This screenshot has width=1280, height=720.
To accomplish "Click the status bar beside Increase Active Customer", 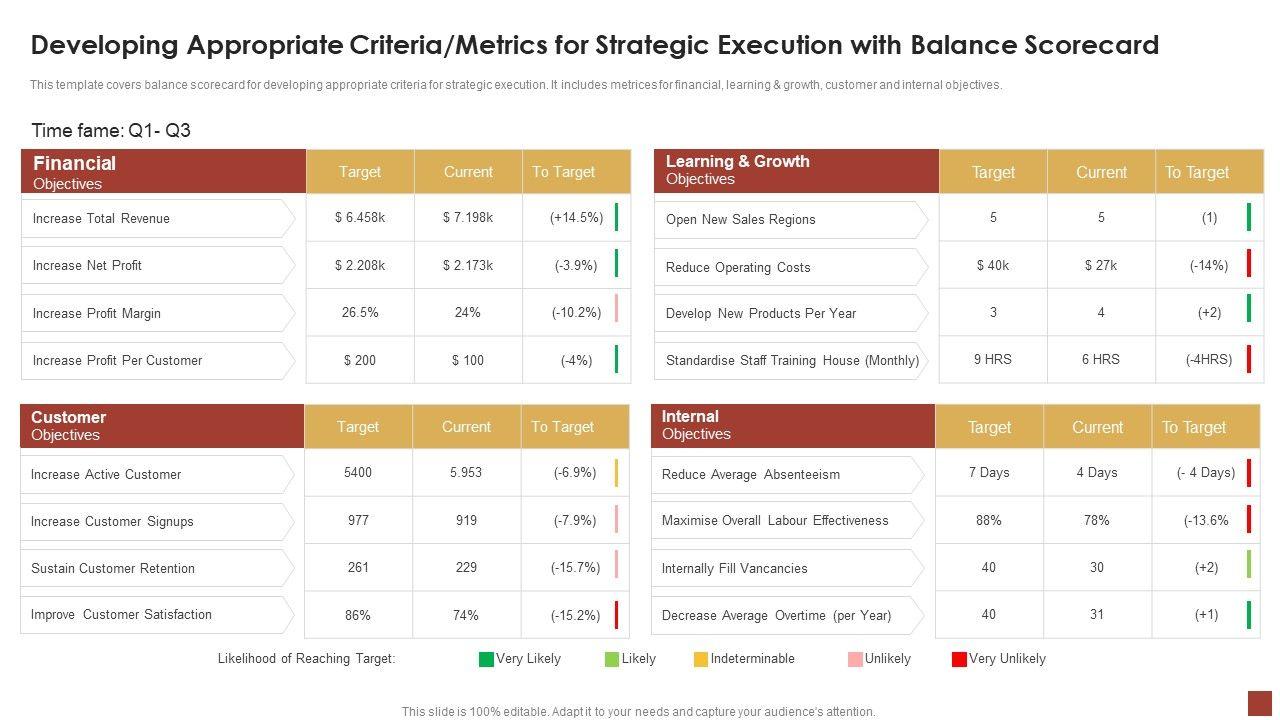I will click(x=616, y=473).
